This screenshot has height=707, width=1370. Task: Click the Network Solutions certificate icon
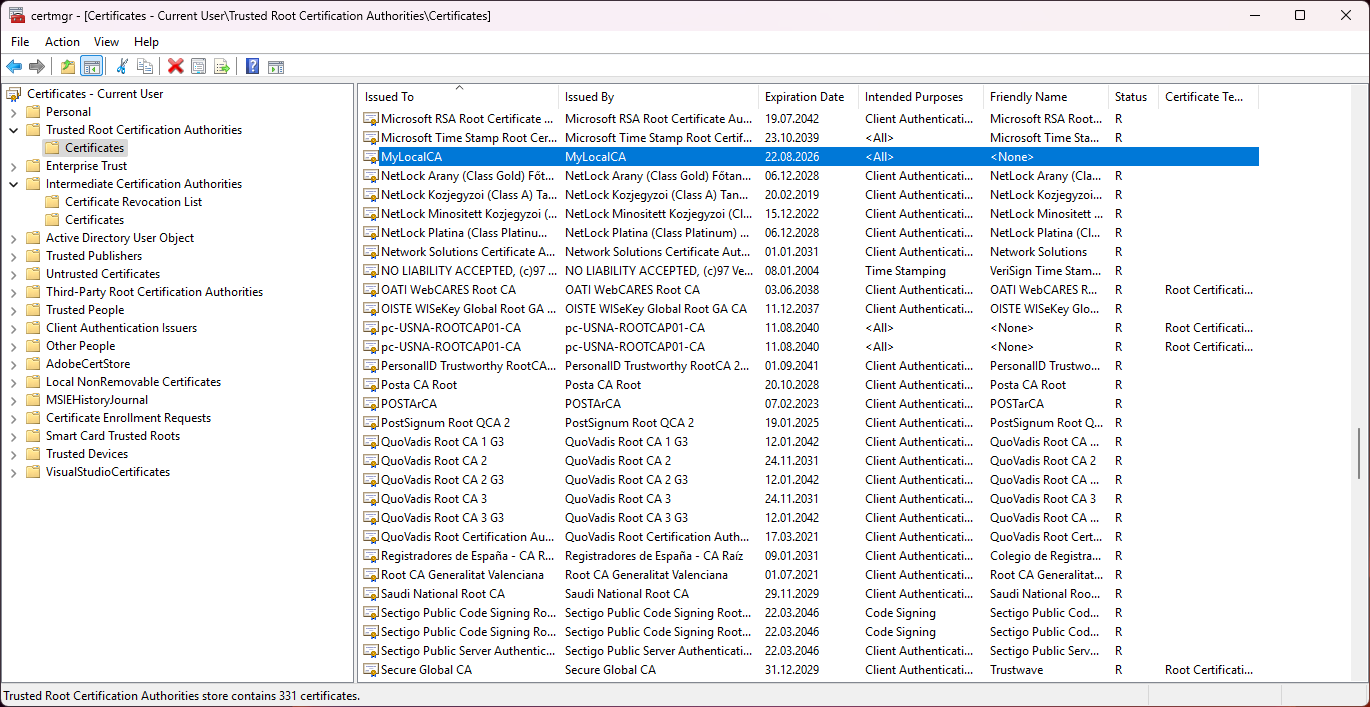[371, 252]
